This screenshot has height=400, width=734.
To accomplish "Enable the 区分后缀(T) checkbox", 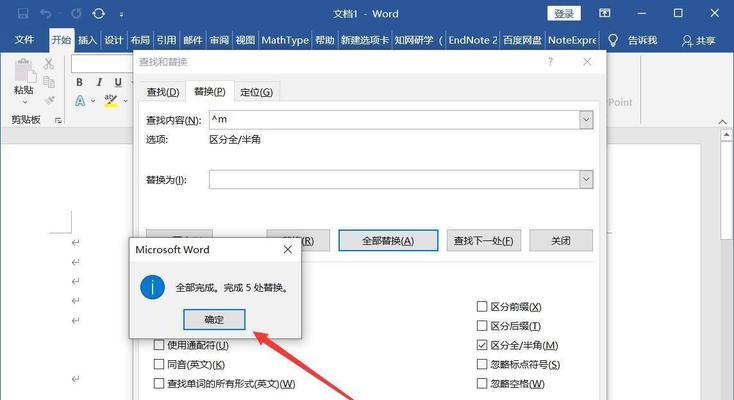I will coord(482,326).
